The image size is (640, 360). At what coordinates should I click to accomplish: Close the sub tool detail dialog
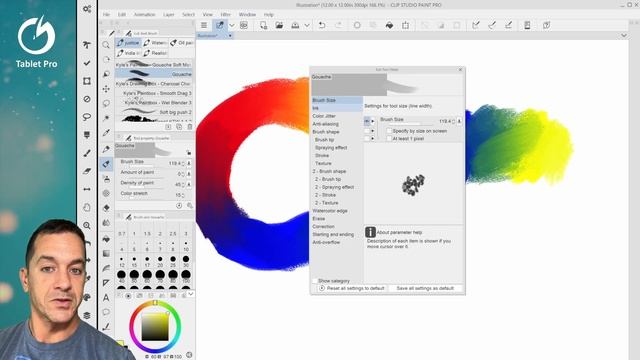(460, 70)
